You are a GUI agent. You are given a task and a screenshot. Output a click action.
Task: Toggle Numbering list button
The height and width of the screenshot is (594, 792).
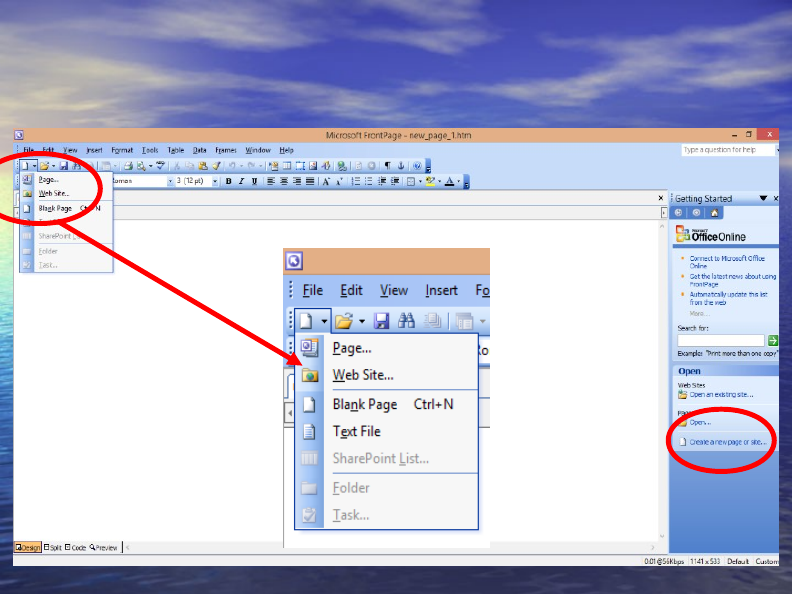[356, 181]
